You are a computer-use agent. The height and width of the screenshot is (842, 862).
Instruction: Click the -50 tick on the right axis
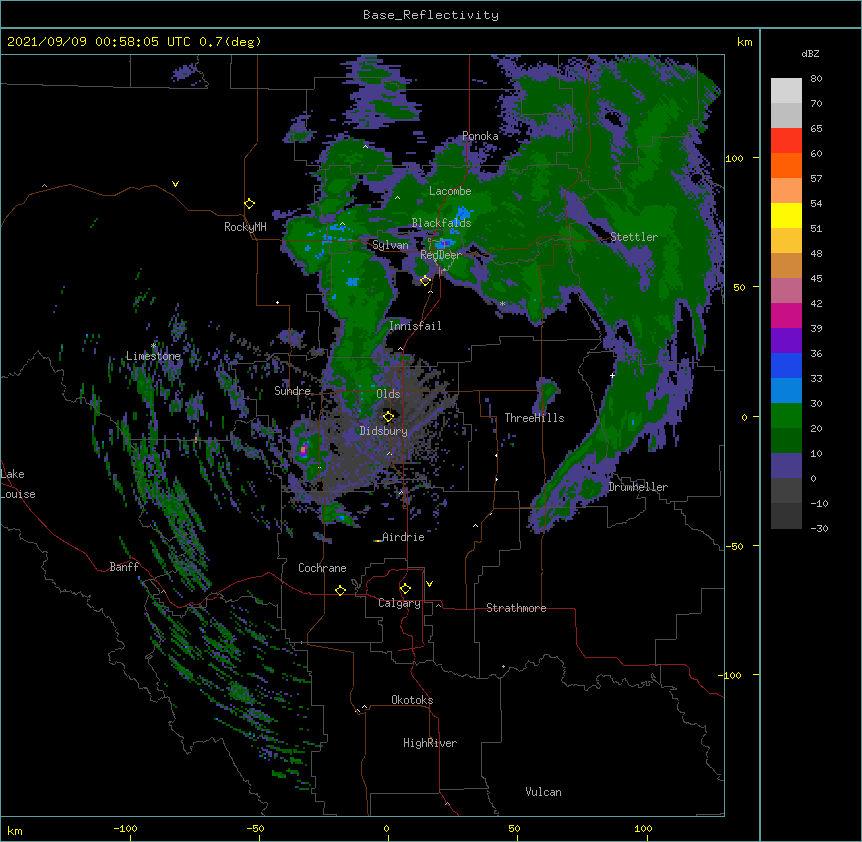point(734,546)
